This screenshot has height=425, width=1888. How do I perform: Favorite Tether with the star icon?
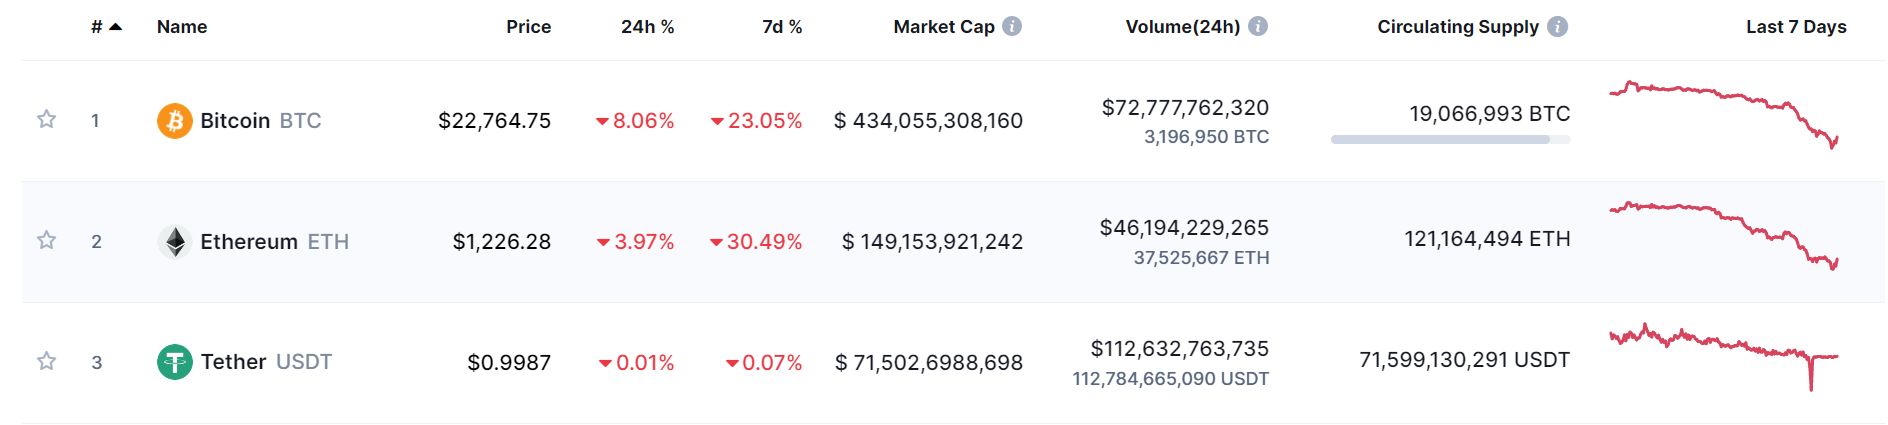[x=46, y=362]
